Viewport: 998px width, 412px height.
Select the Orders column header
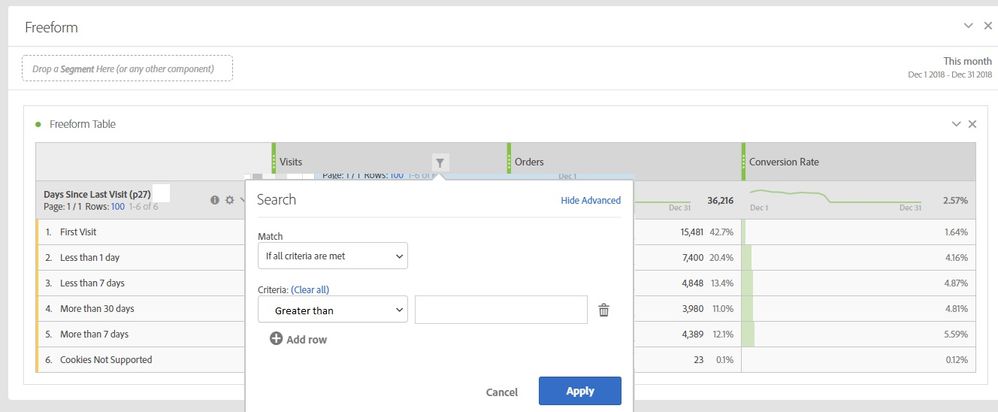point(528,161)
